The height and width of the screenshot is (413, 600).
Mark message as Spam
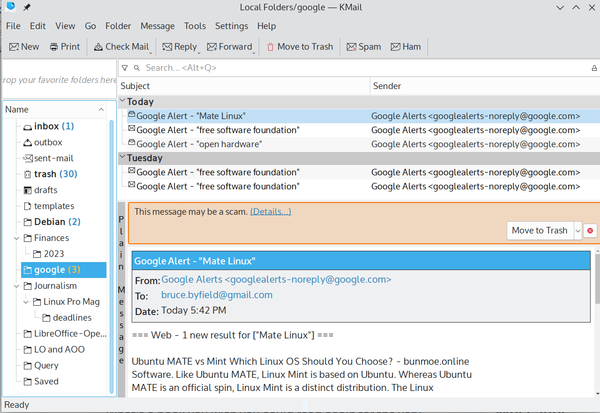pyautogui.click(x=364, y=47)
